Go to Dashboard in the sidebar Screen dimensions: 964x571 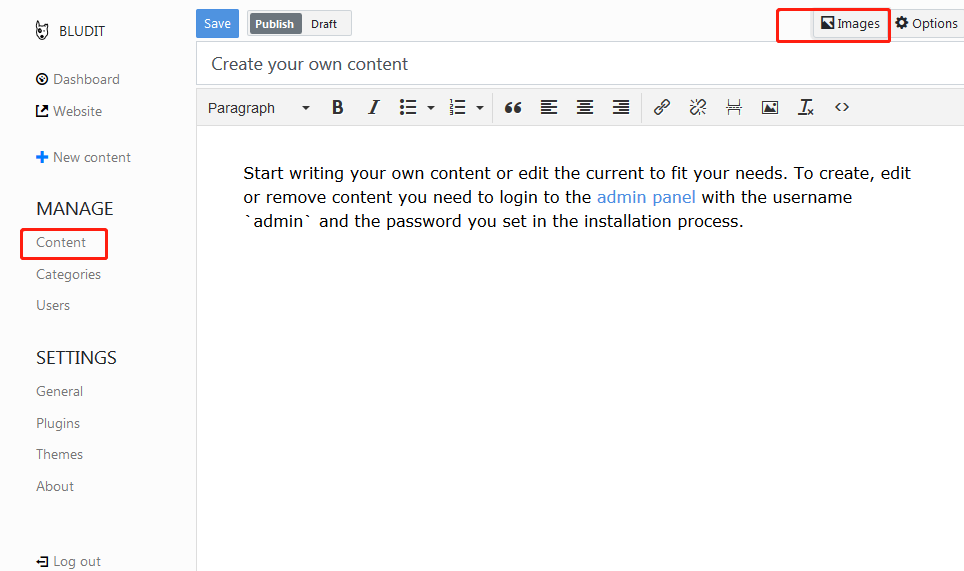coord(77,79)
